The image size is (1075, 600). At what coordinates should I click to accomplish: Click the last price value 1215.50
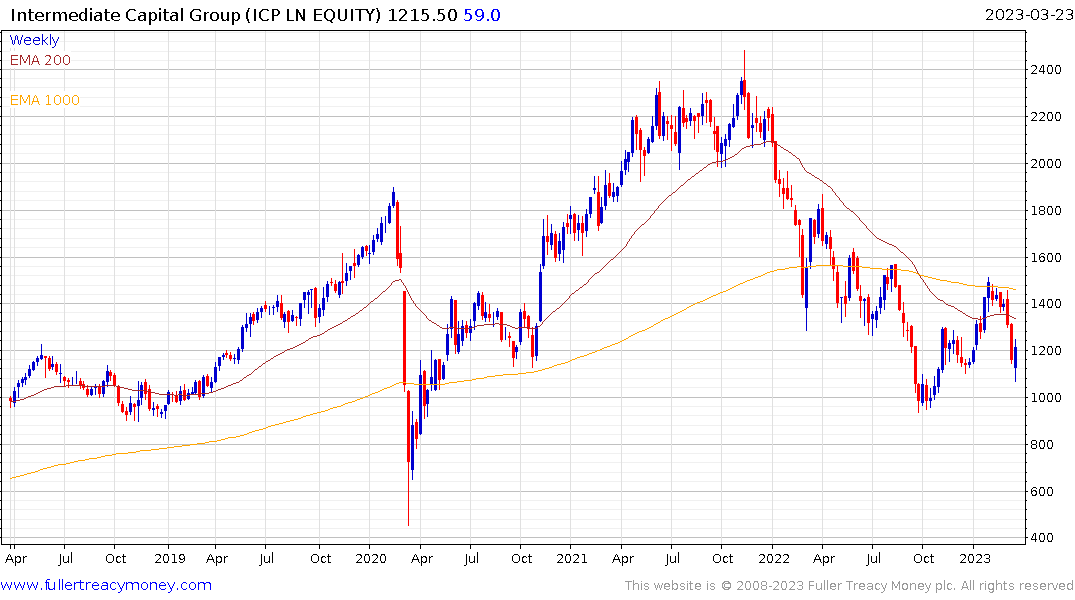[422, 15]
